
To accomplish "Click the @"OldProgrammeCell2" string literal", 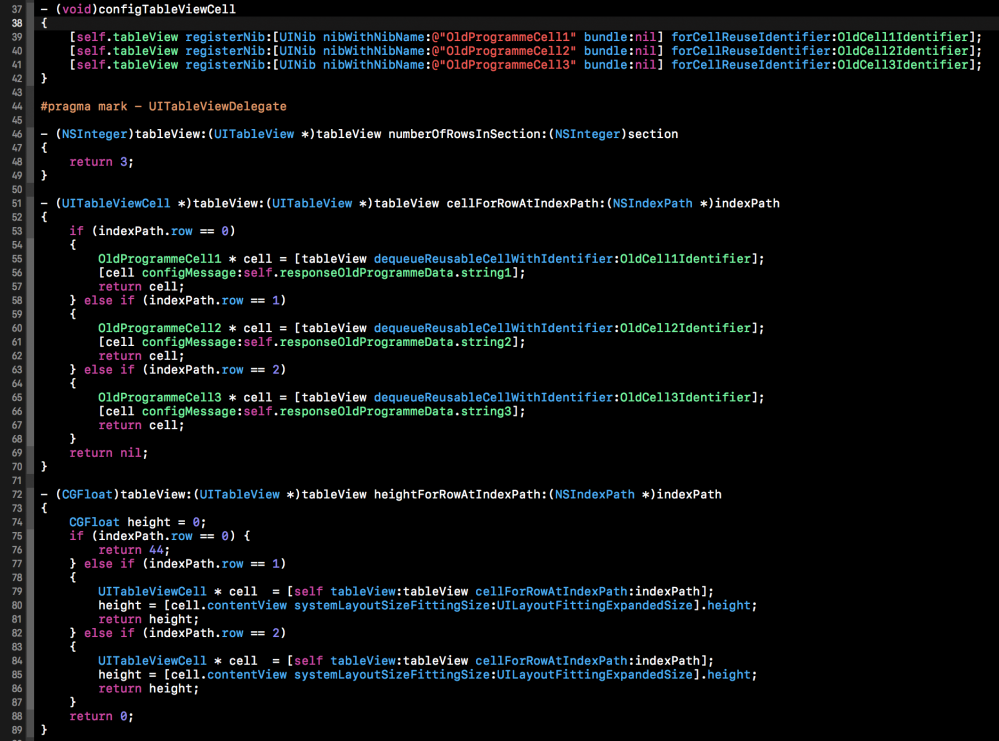I will pyautogui.click(x=503, y=51).
